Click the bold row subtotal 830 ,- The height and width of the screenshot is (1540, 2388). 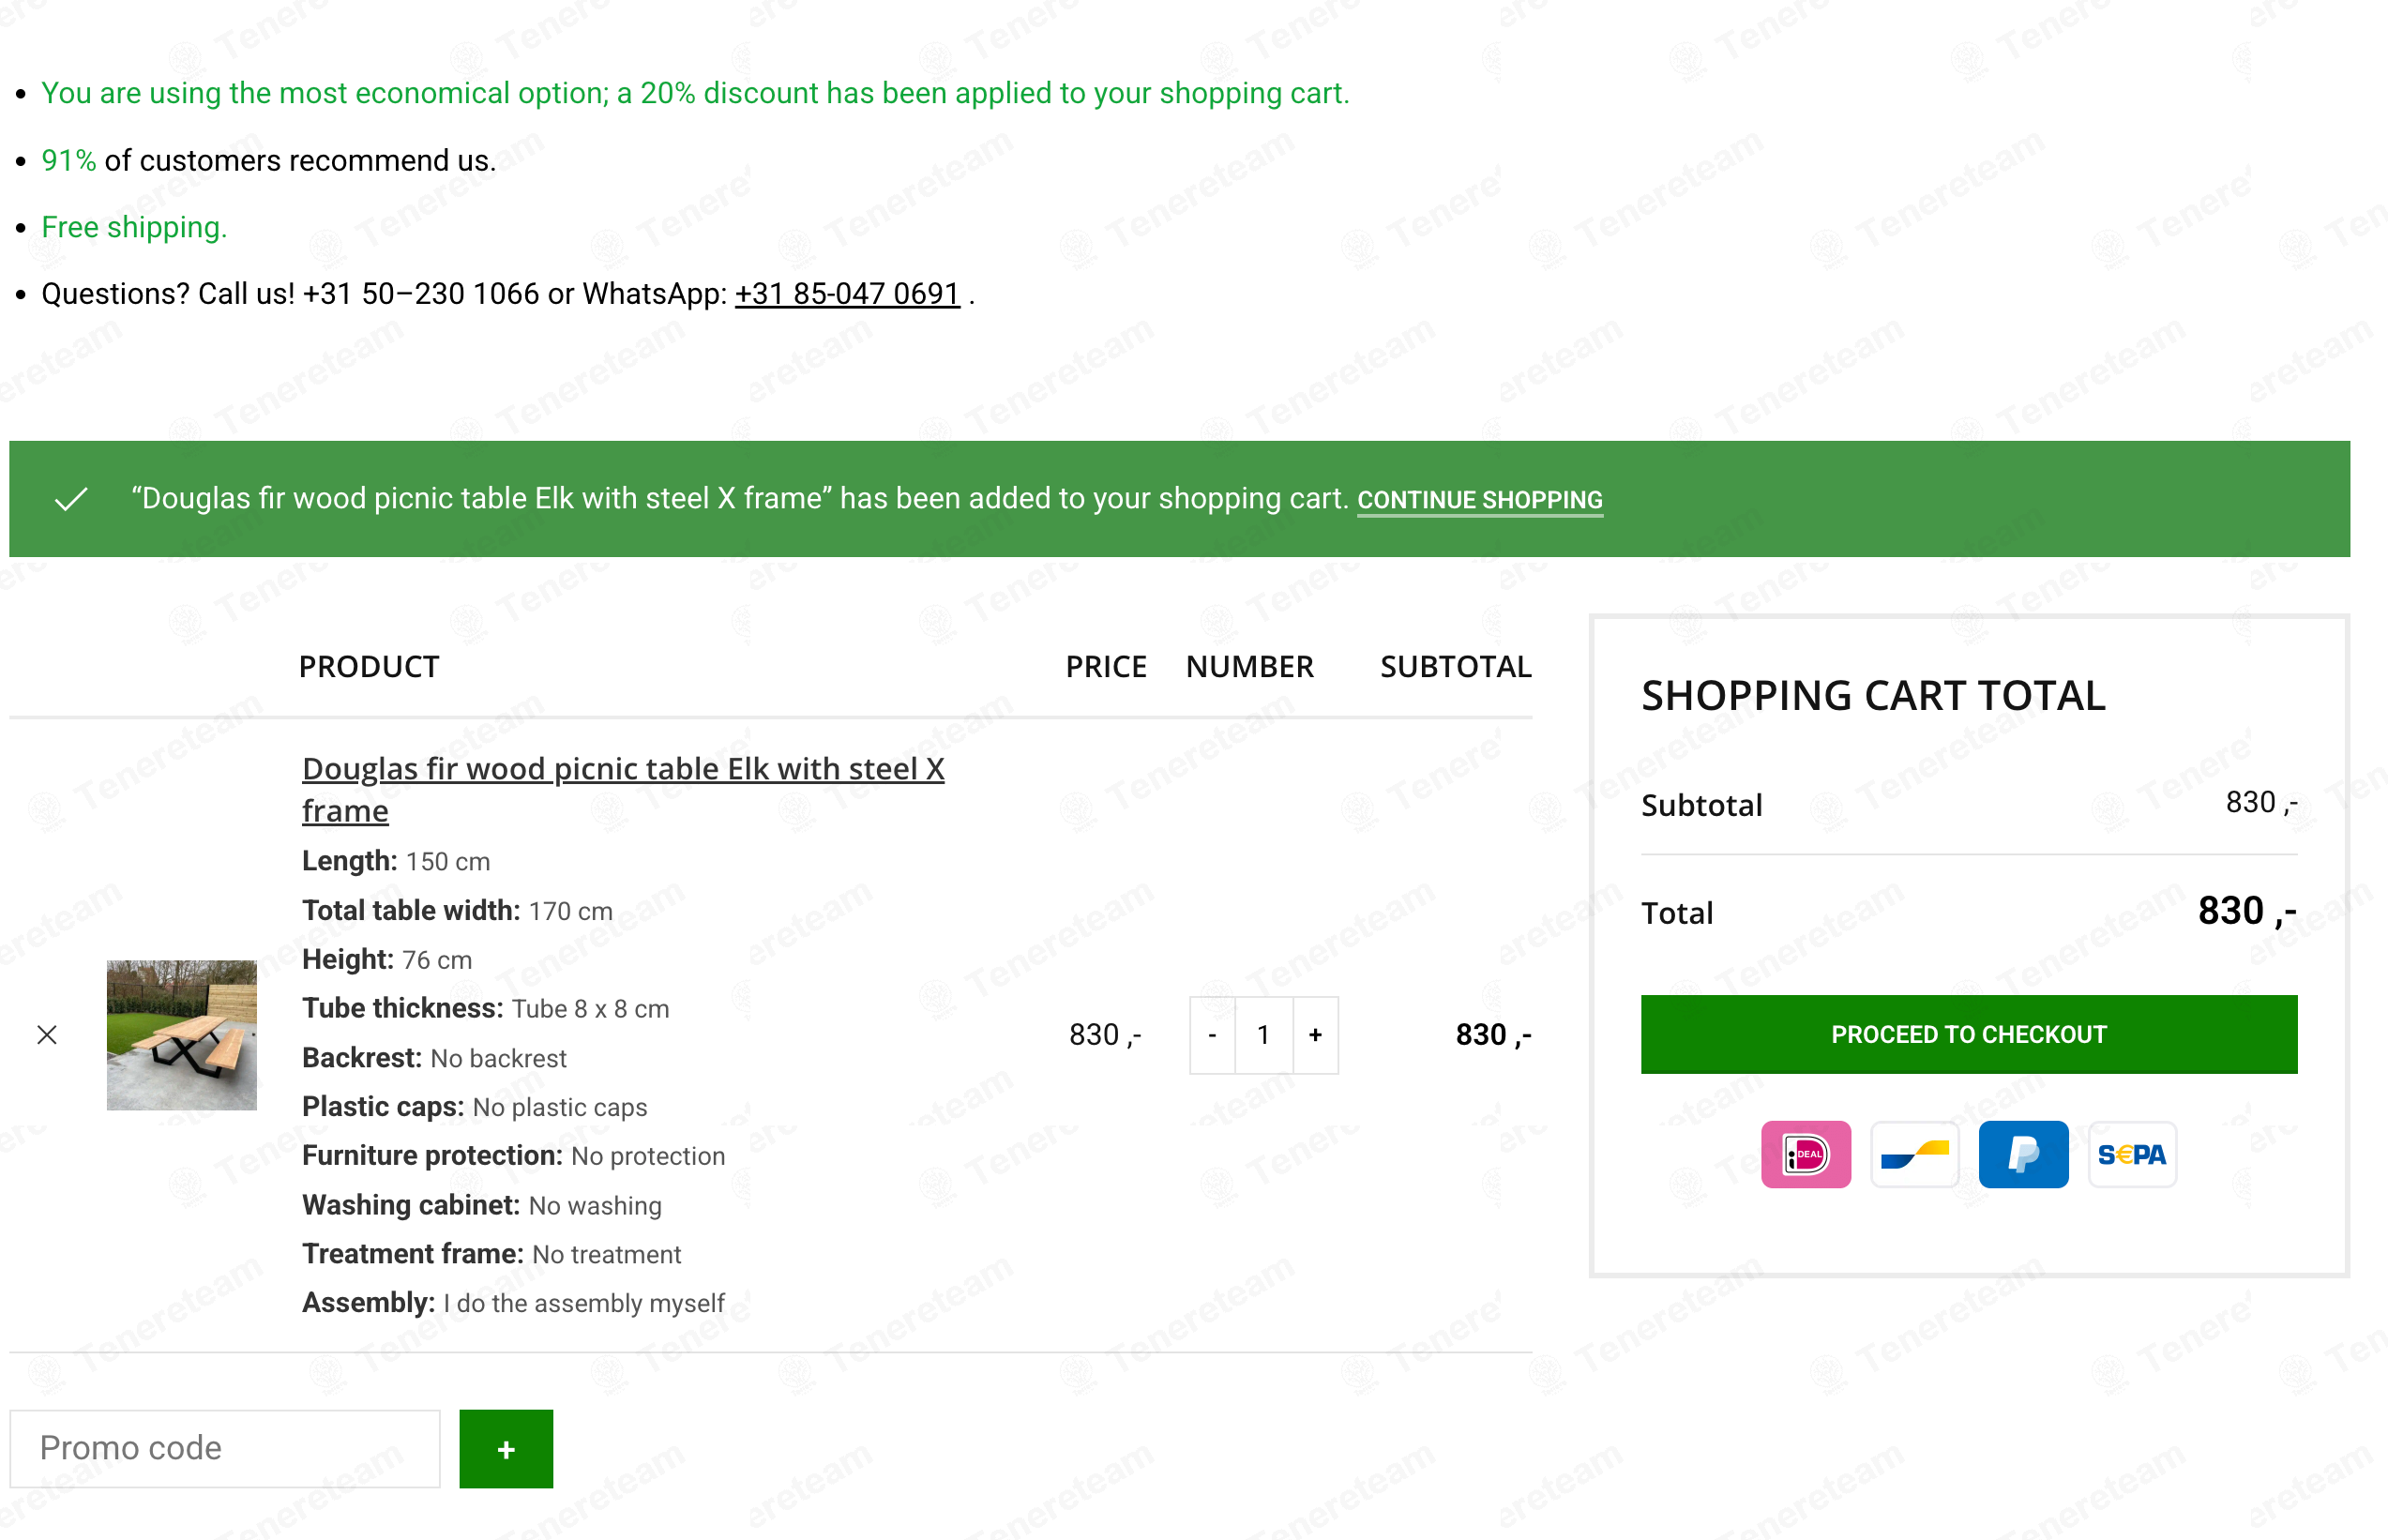pos(1493,1035)
